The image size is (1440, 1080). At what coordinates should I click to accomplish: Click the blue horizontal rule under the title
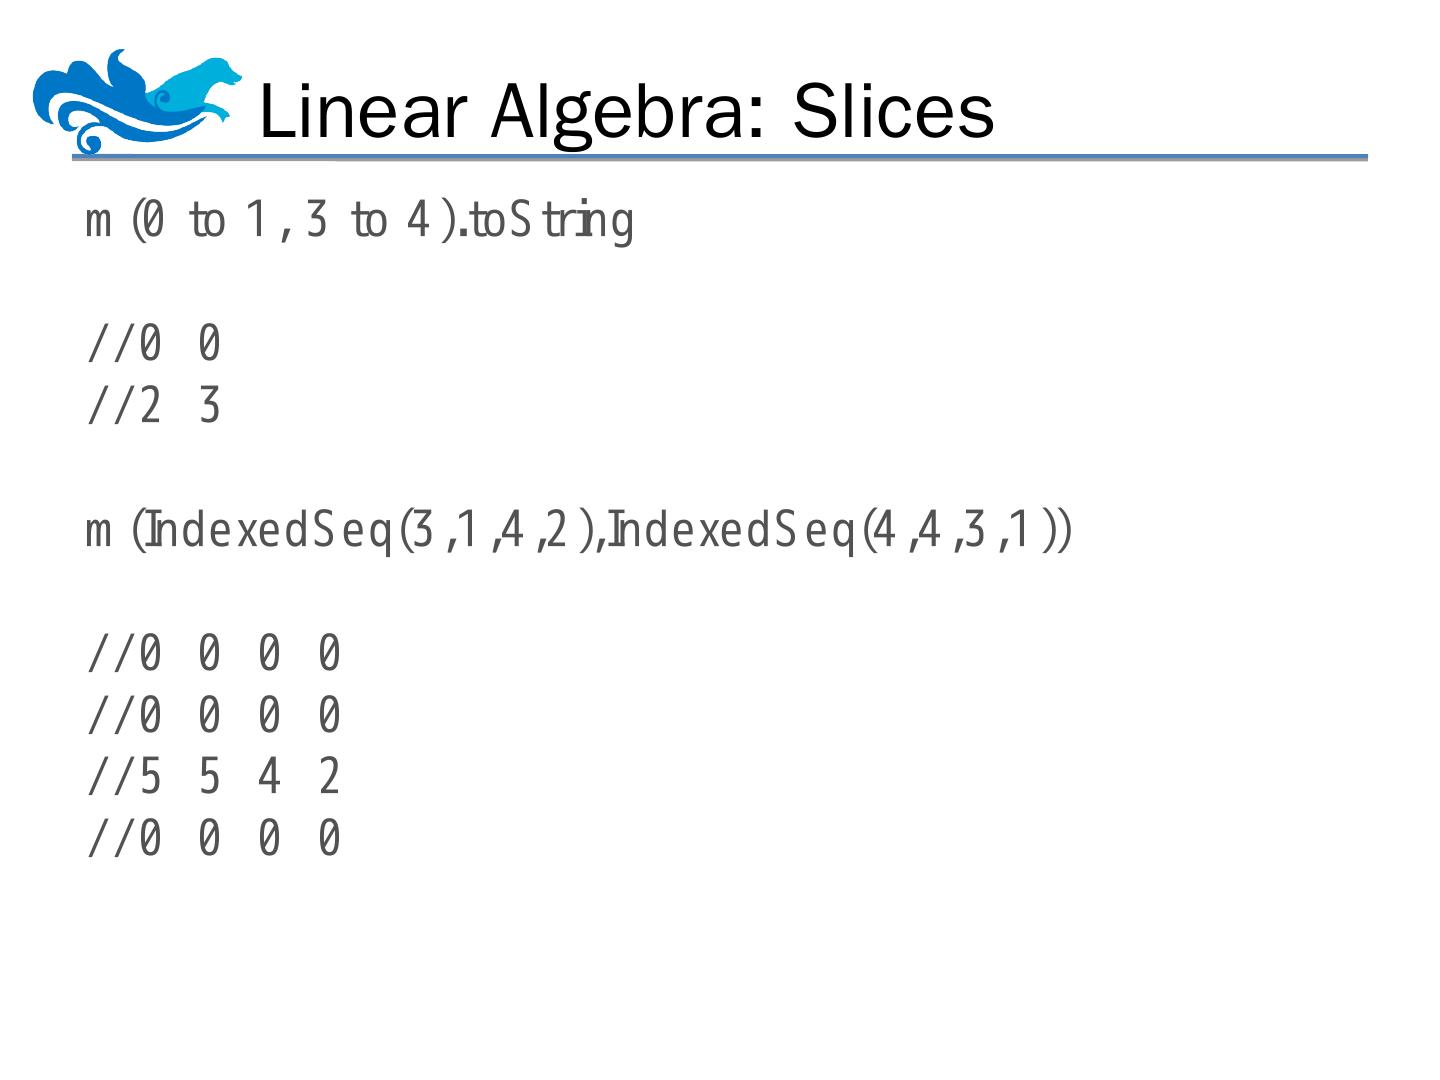718,158
